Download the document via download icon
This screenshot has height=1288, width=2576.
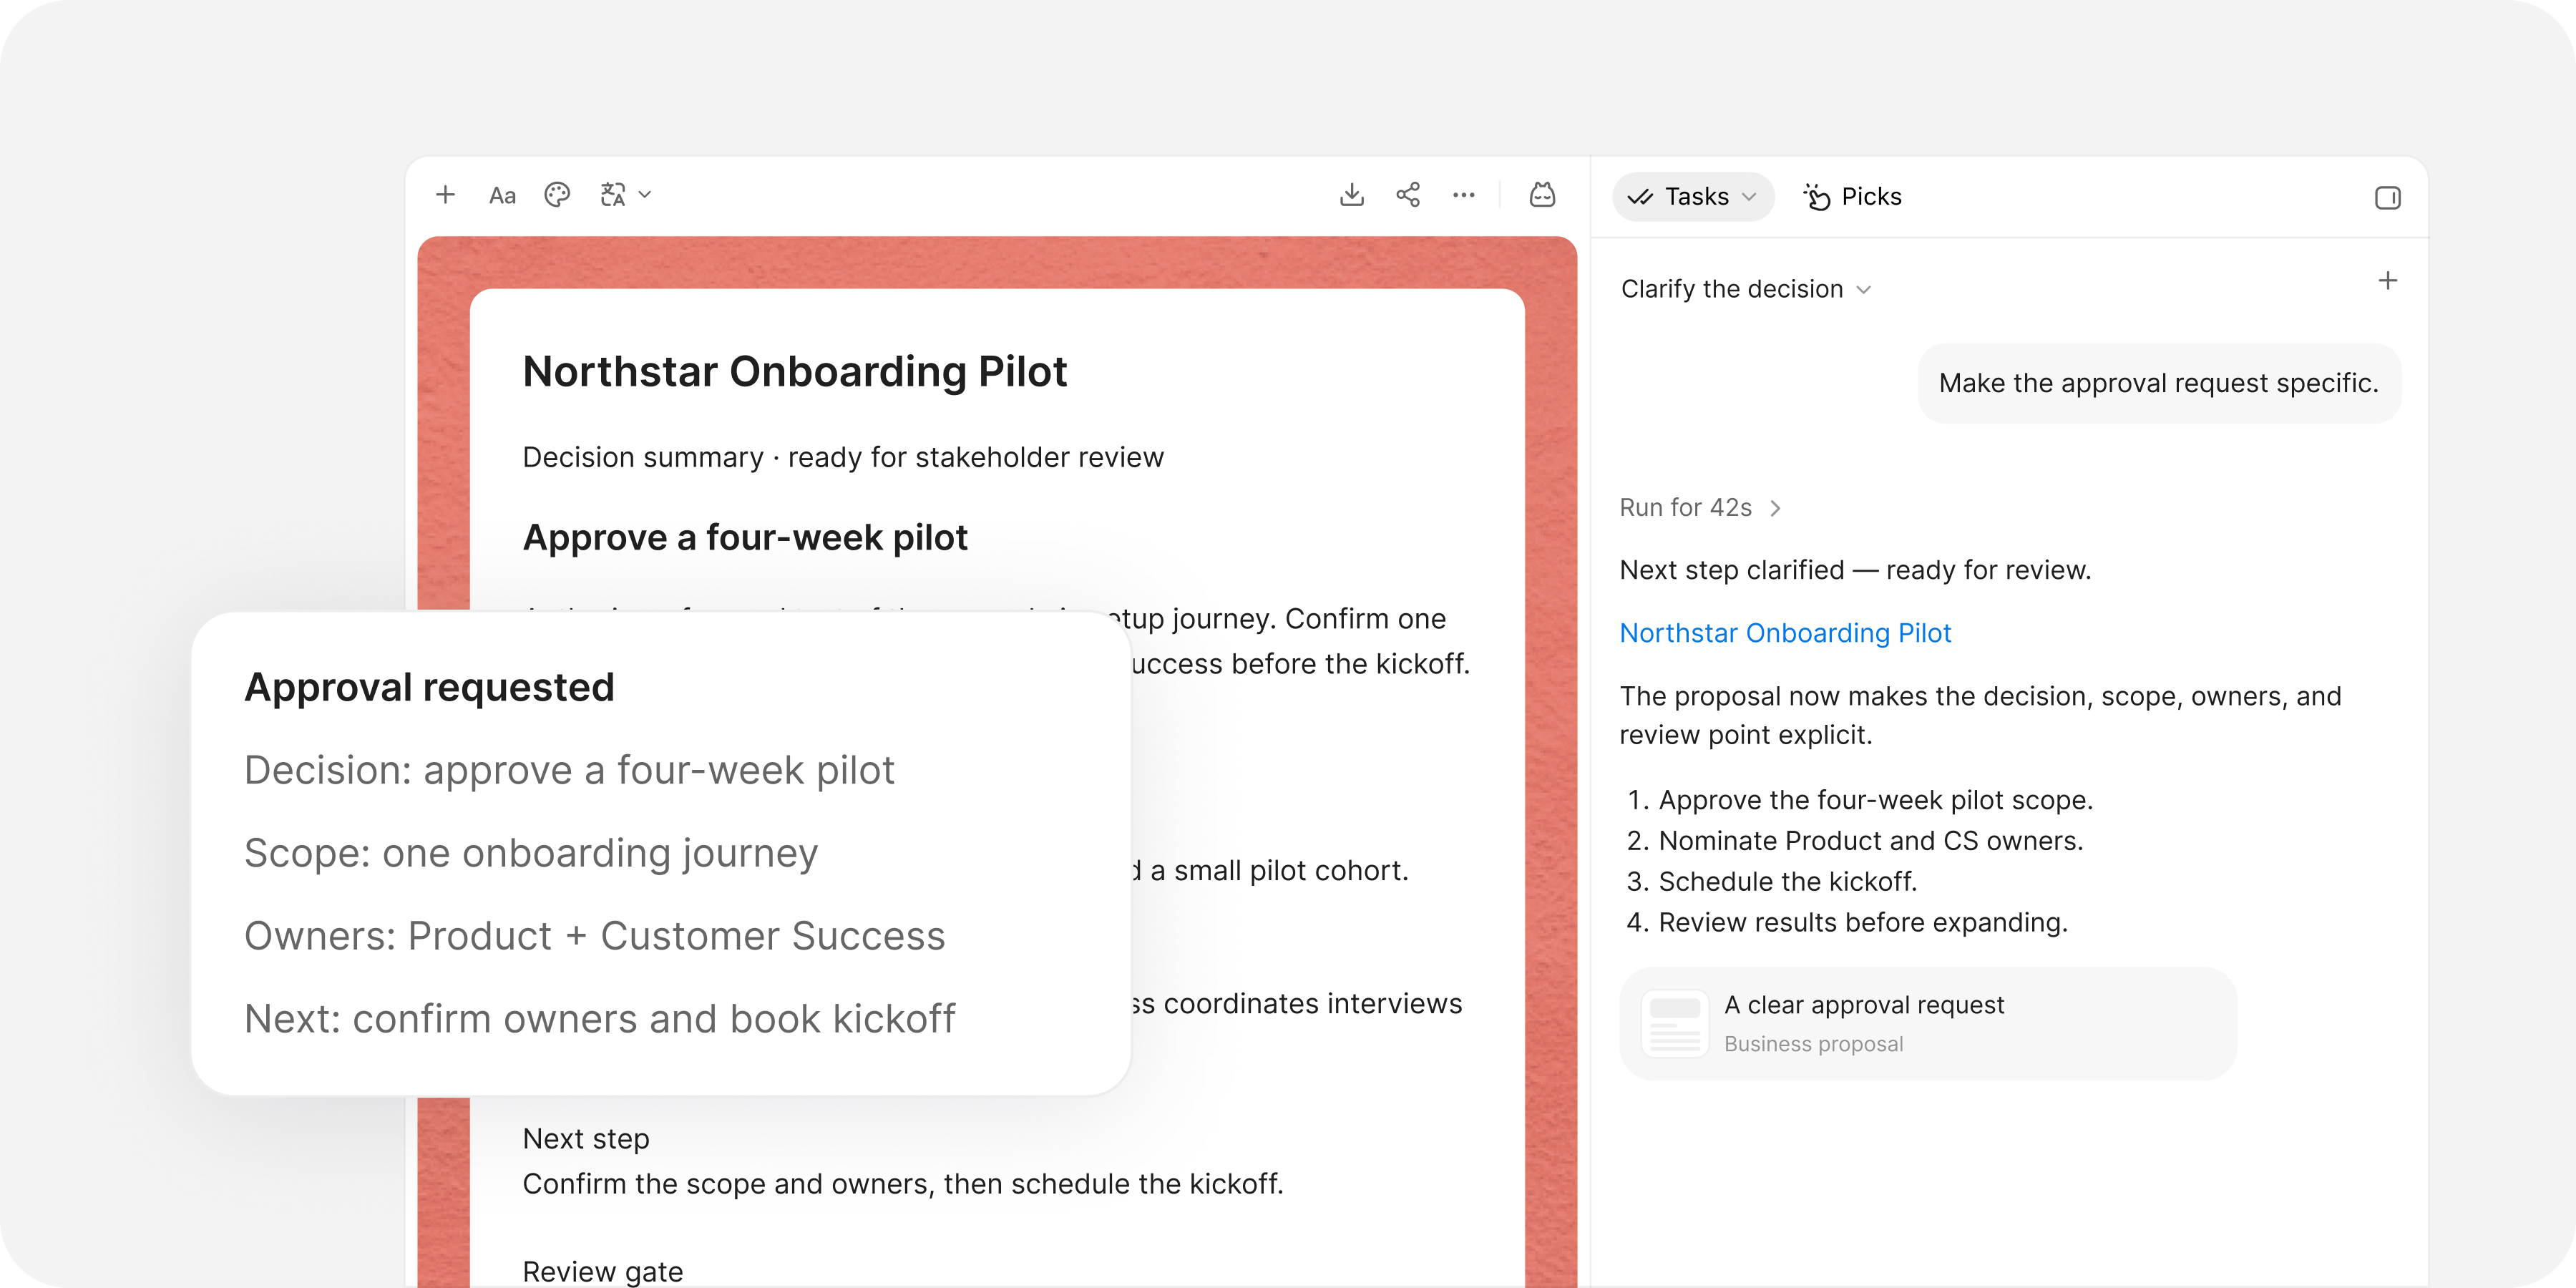[x=1351, y=195]
